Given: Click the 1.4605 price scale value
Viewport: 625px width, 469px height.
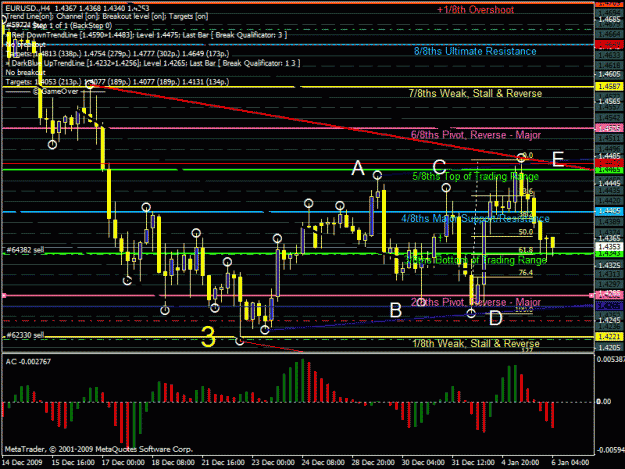Looking at the screenshot, I should point(609,74).
